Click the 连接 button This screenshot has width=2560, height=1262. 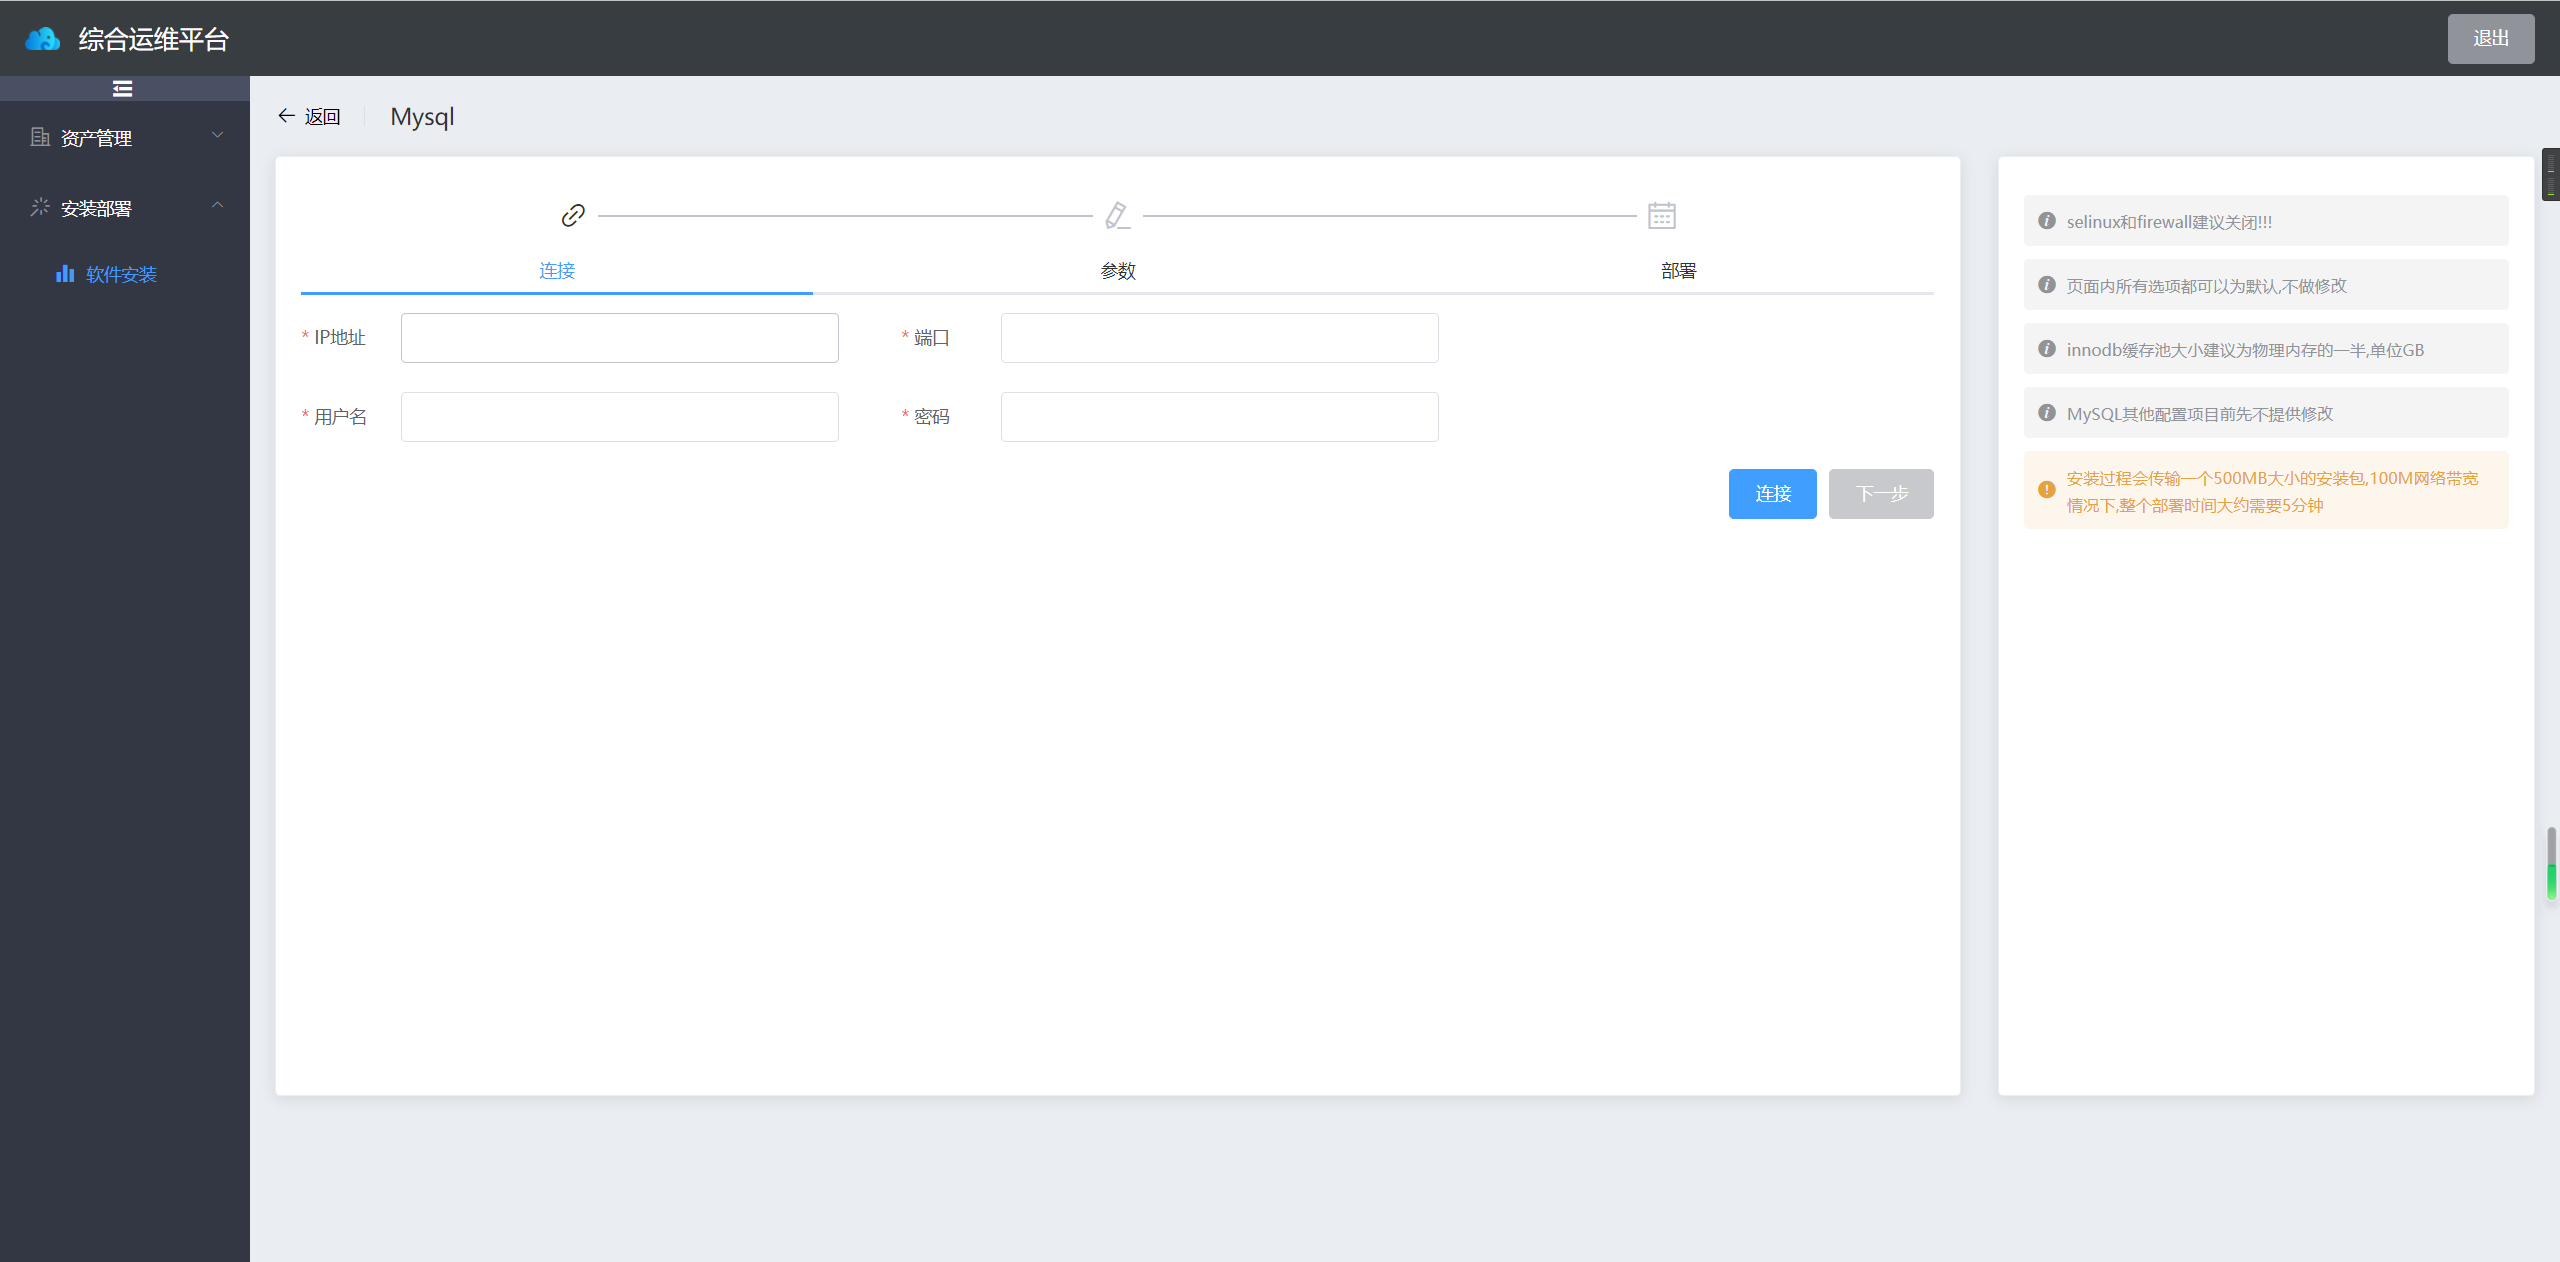tap(1771, 493)
